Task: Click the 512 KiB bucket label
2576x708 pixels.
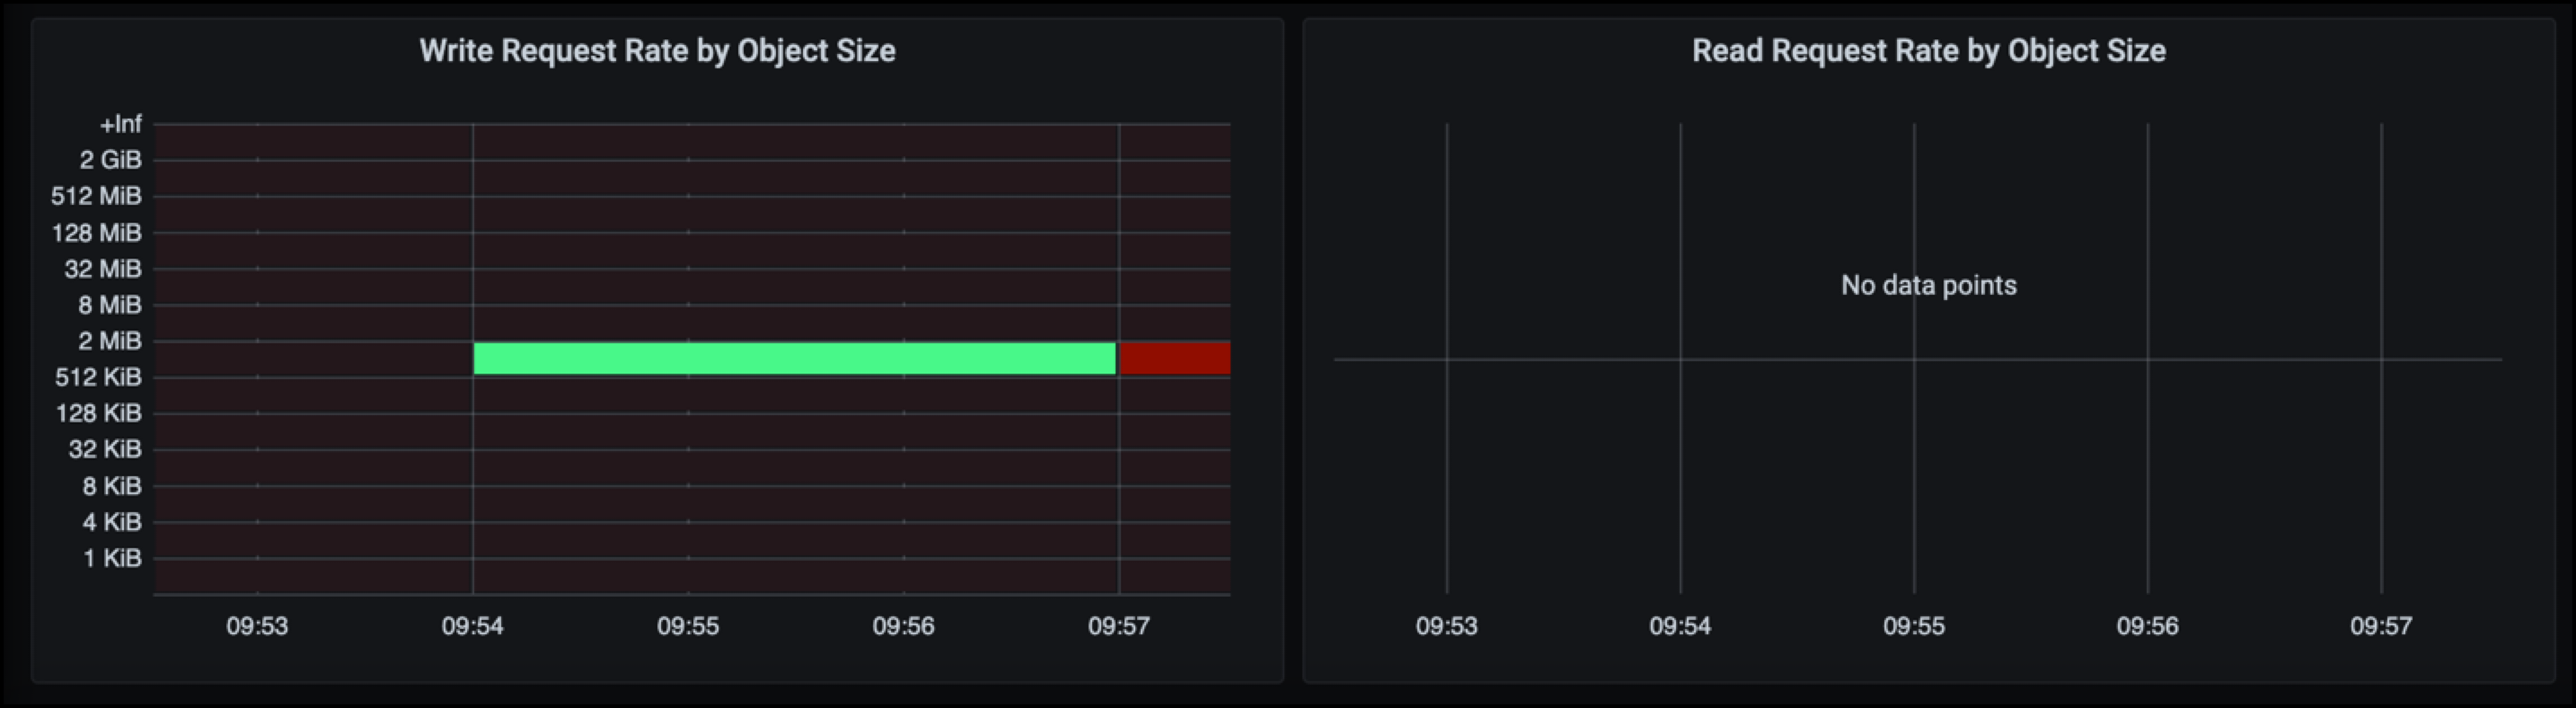Action: [x=98, y=377]
